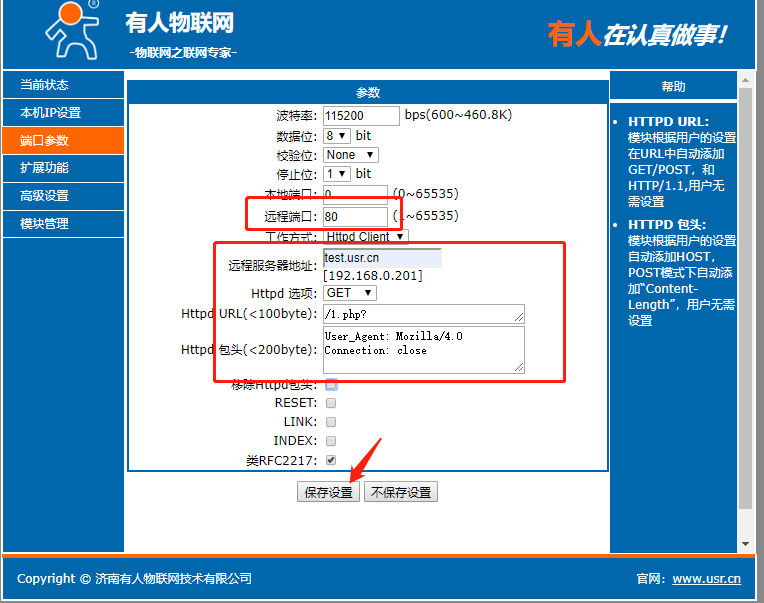Open the 本机IP设置 page
This screenshot has width=764, height=603.
point(62,113)
